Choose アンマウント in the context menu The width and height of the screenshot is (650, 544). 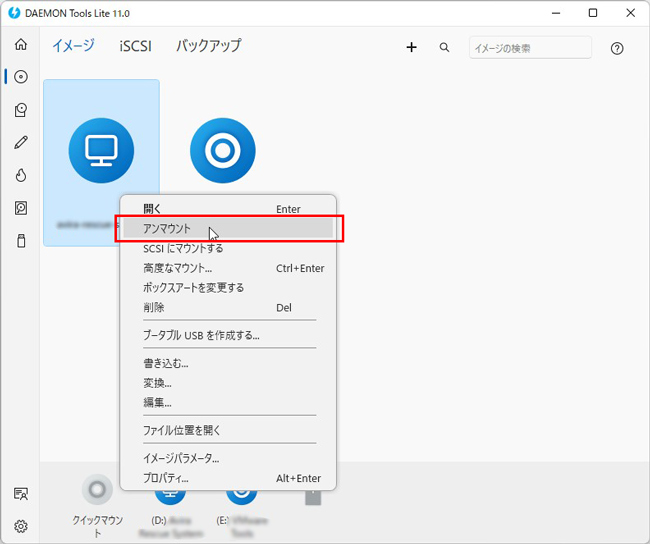click(228, 228)
